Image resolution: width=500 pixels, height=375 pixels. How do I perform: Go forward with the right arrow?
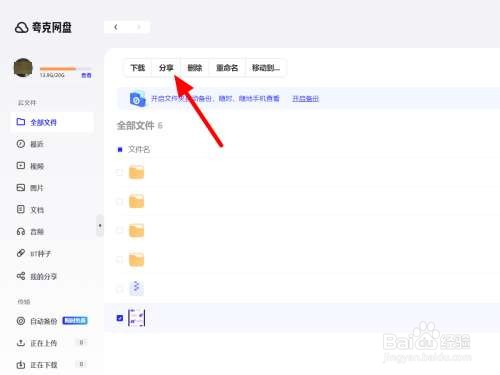139,27
